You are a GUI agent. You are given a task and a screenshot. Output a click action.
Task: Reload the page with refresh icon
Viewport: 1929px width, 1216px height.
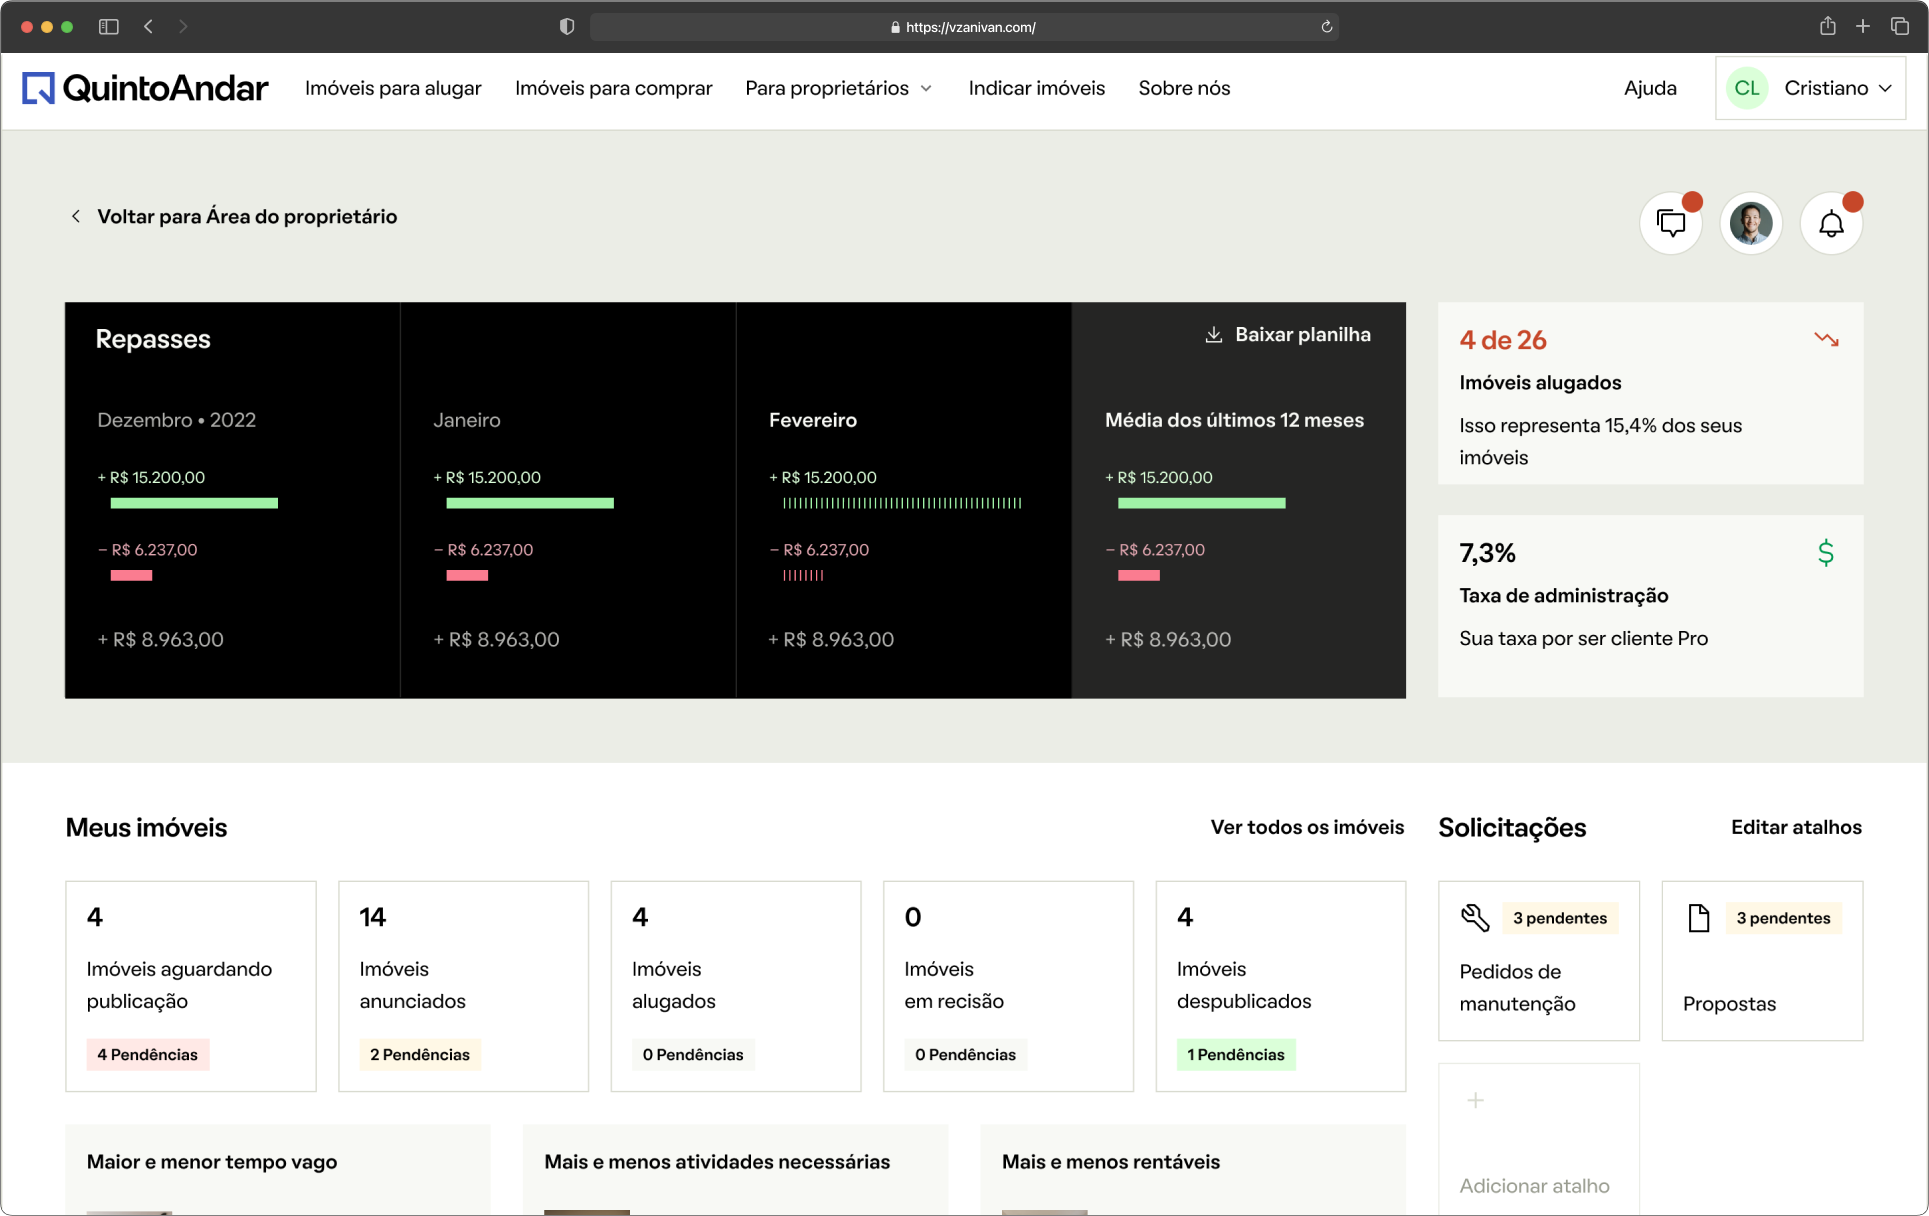pyautogui.click(x=1327, y=27)
